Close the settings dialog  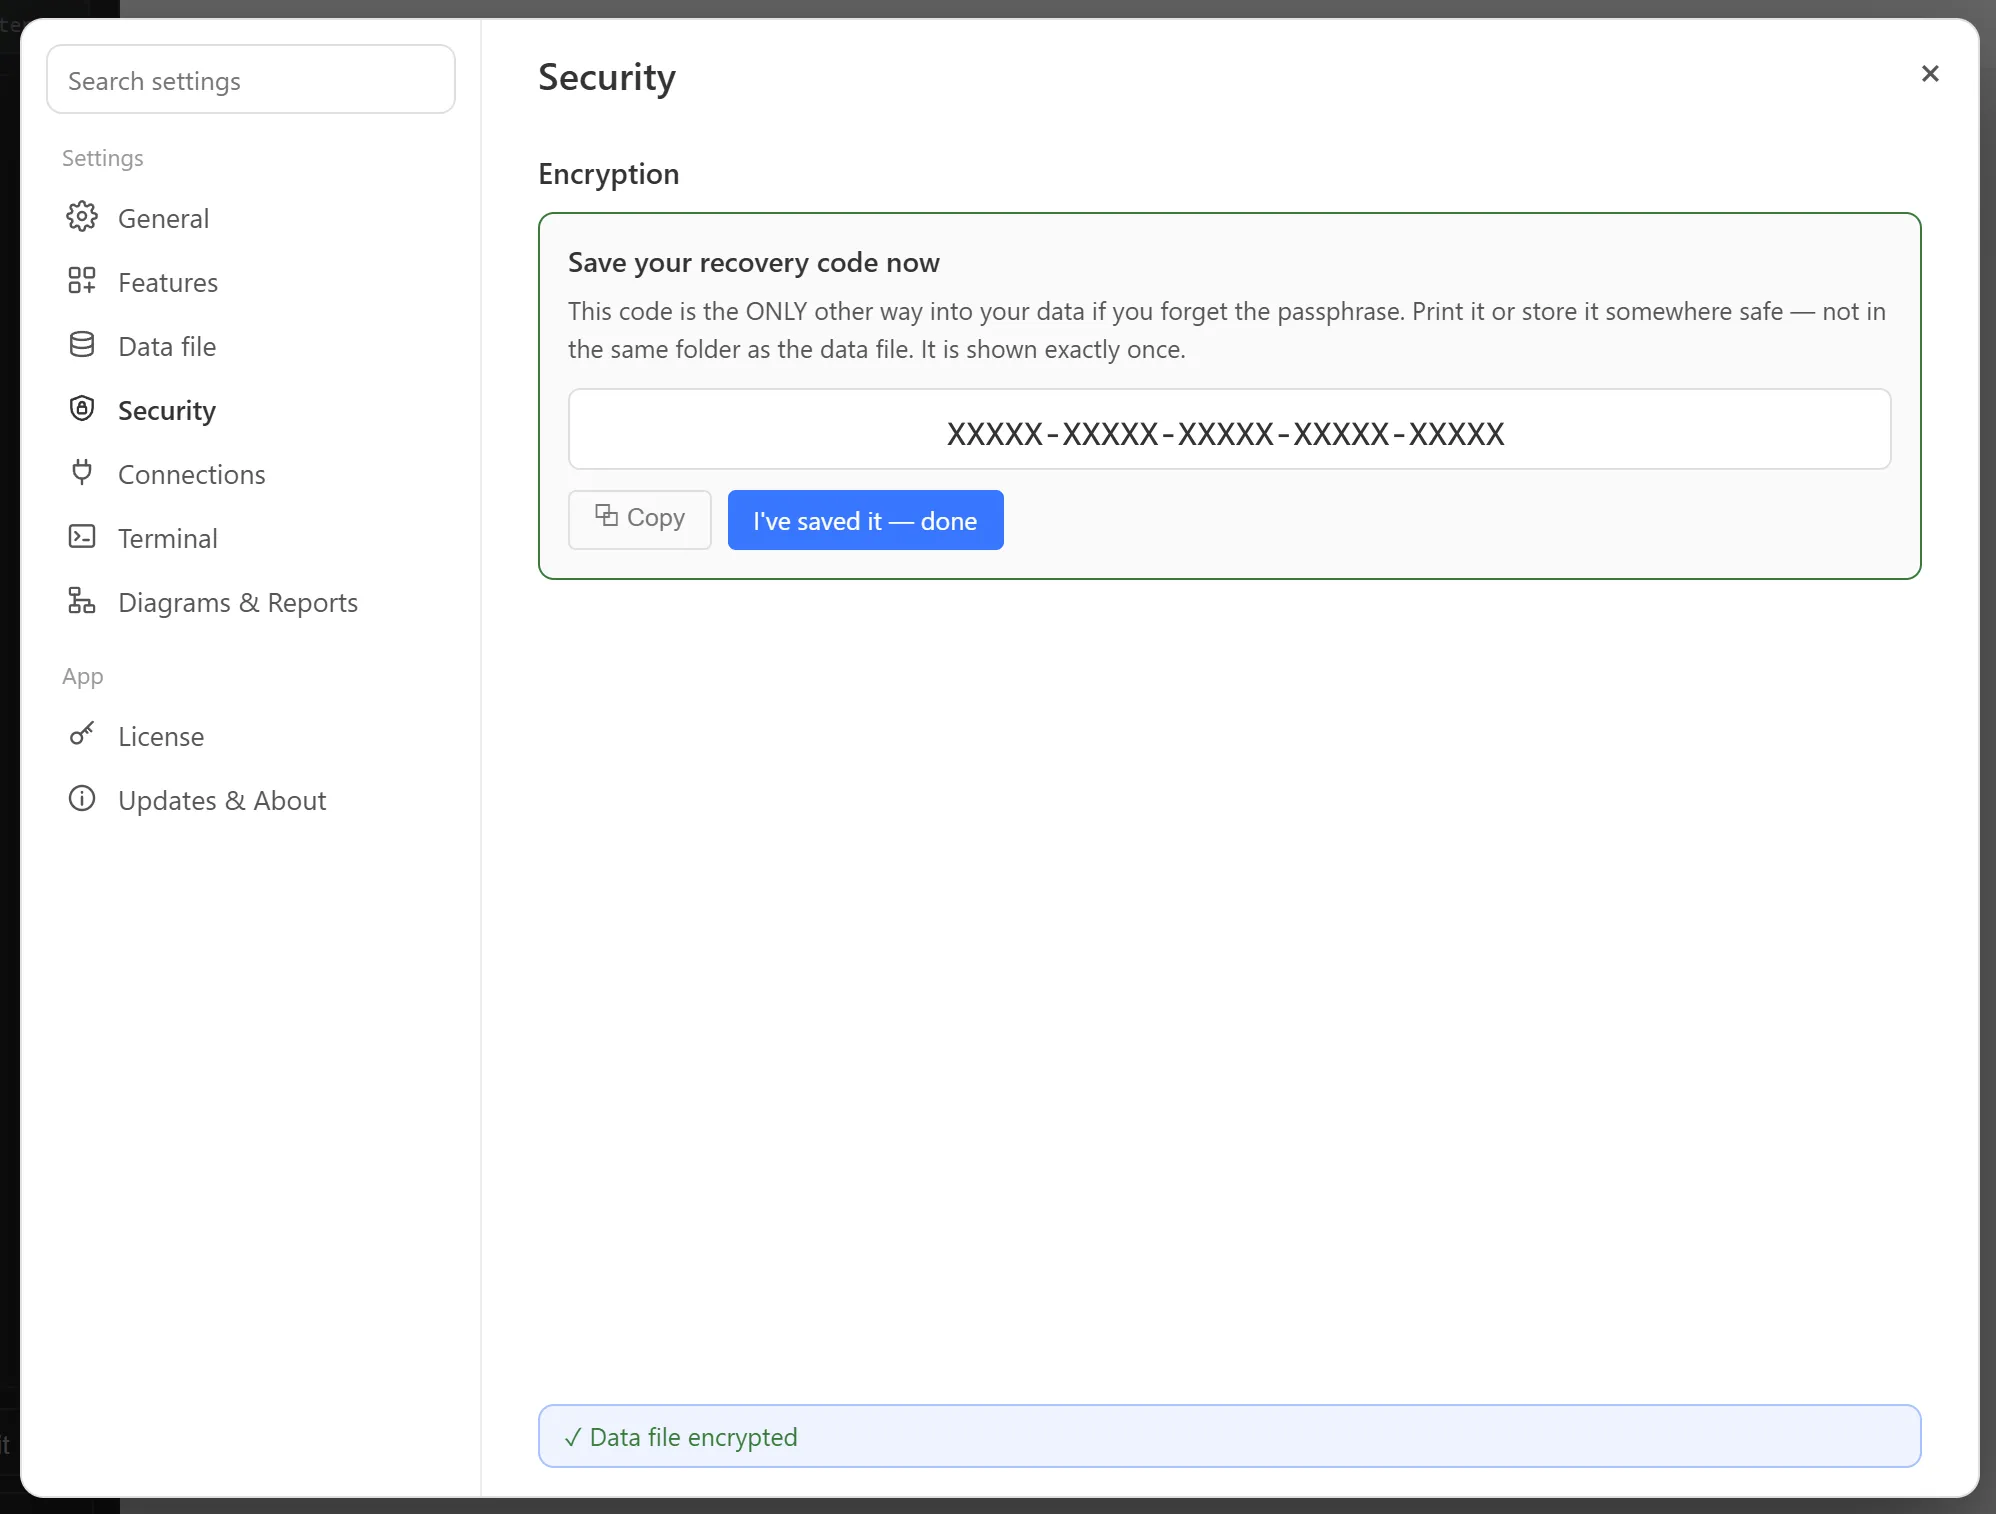[x=1930, y=74]
